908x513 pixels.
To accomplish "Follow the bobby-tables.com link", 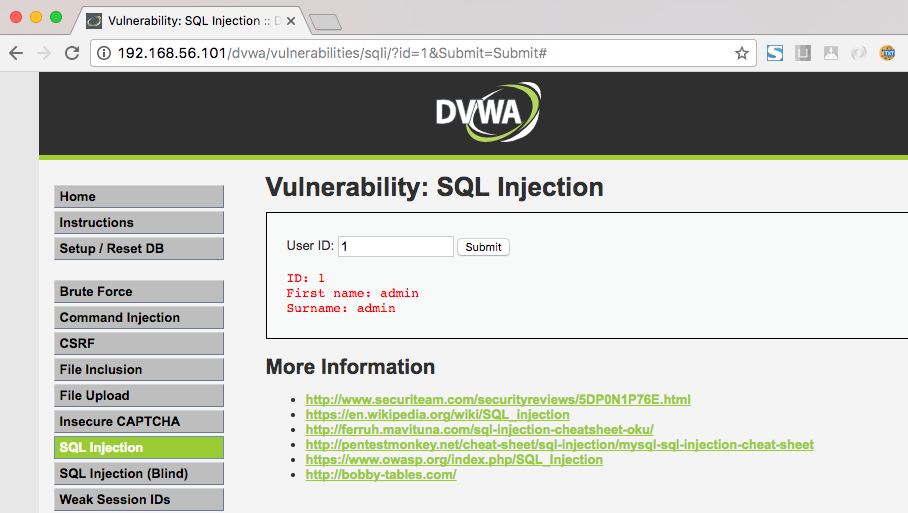I will 380,474.
